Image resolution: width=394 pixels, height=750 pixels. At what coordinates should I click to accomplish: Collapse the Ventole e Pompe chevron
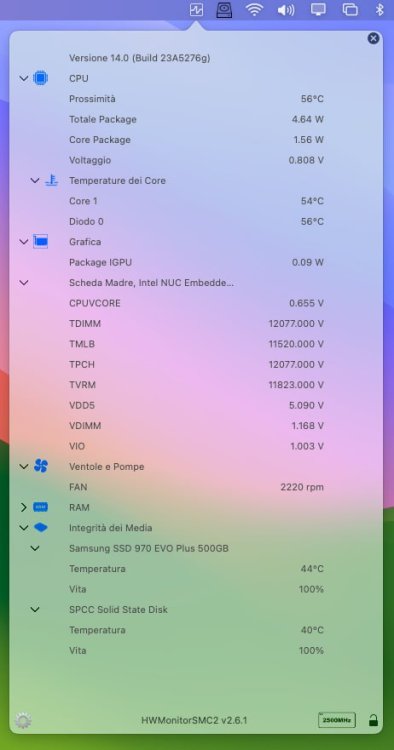coord(23,466)
